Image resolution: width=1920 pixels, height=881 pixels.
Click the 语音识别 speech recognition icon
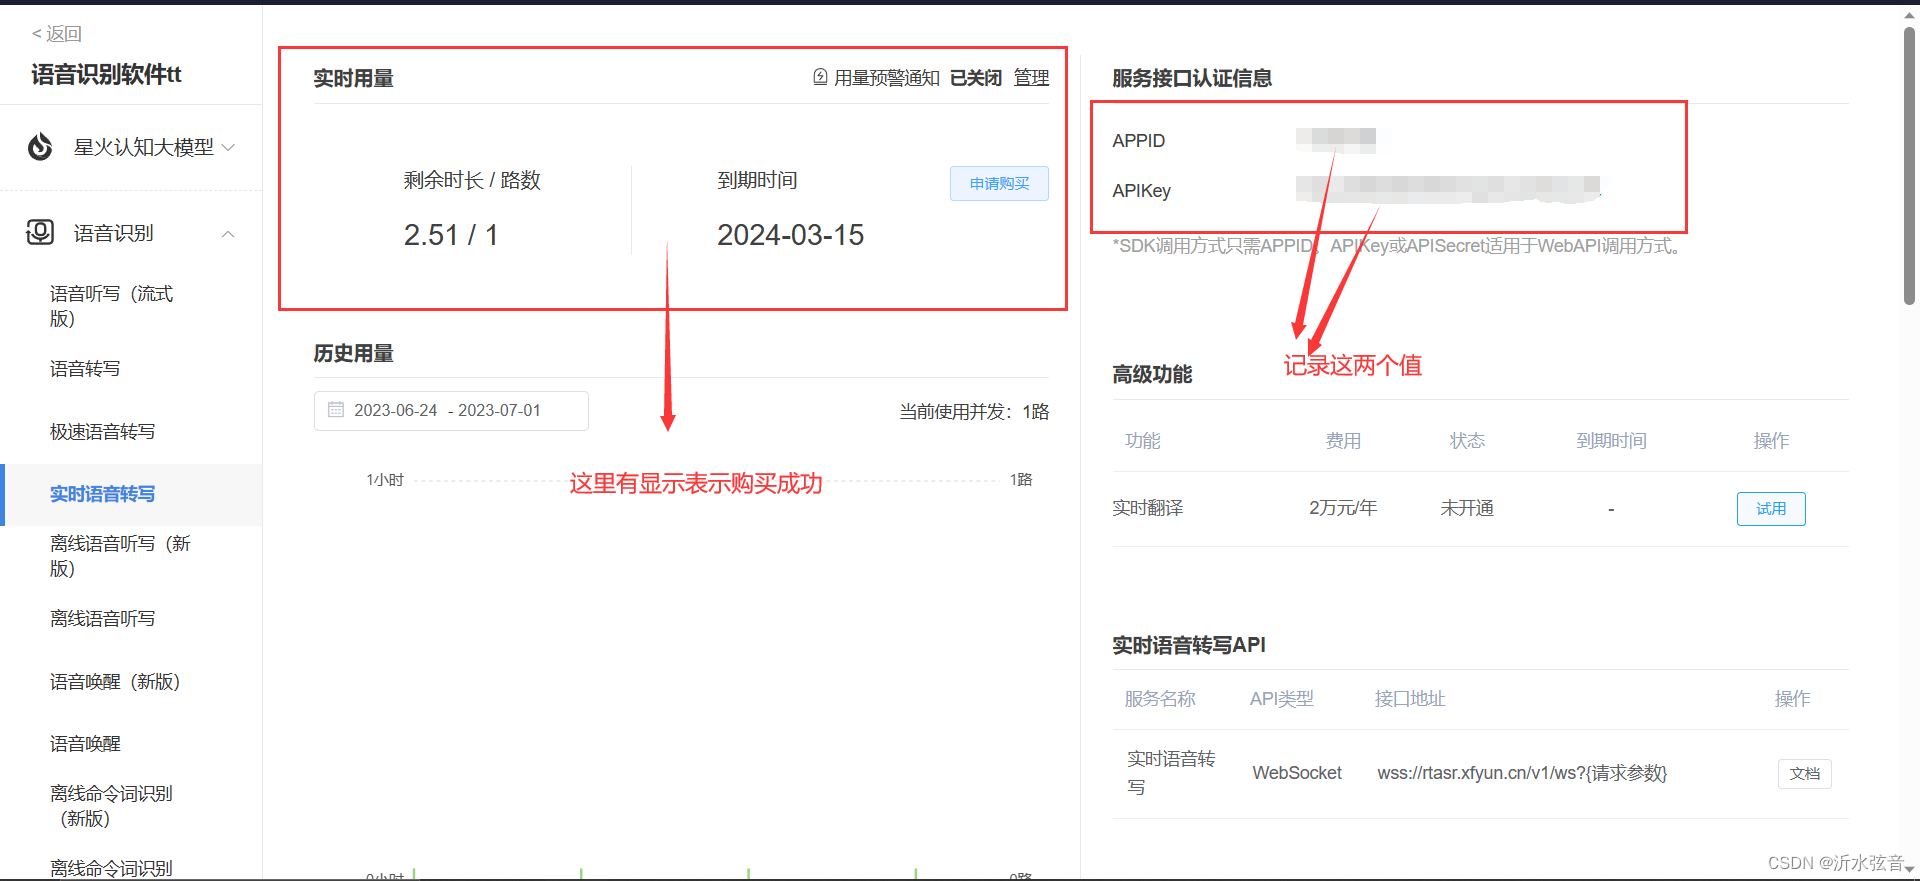coord(40,233)
